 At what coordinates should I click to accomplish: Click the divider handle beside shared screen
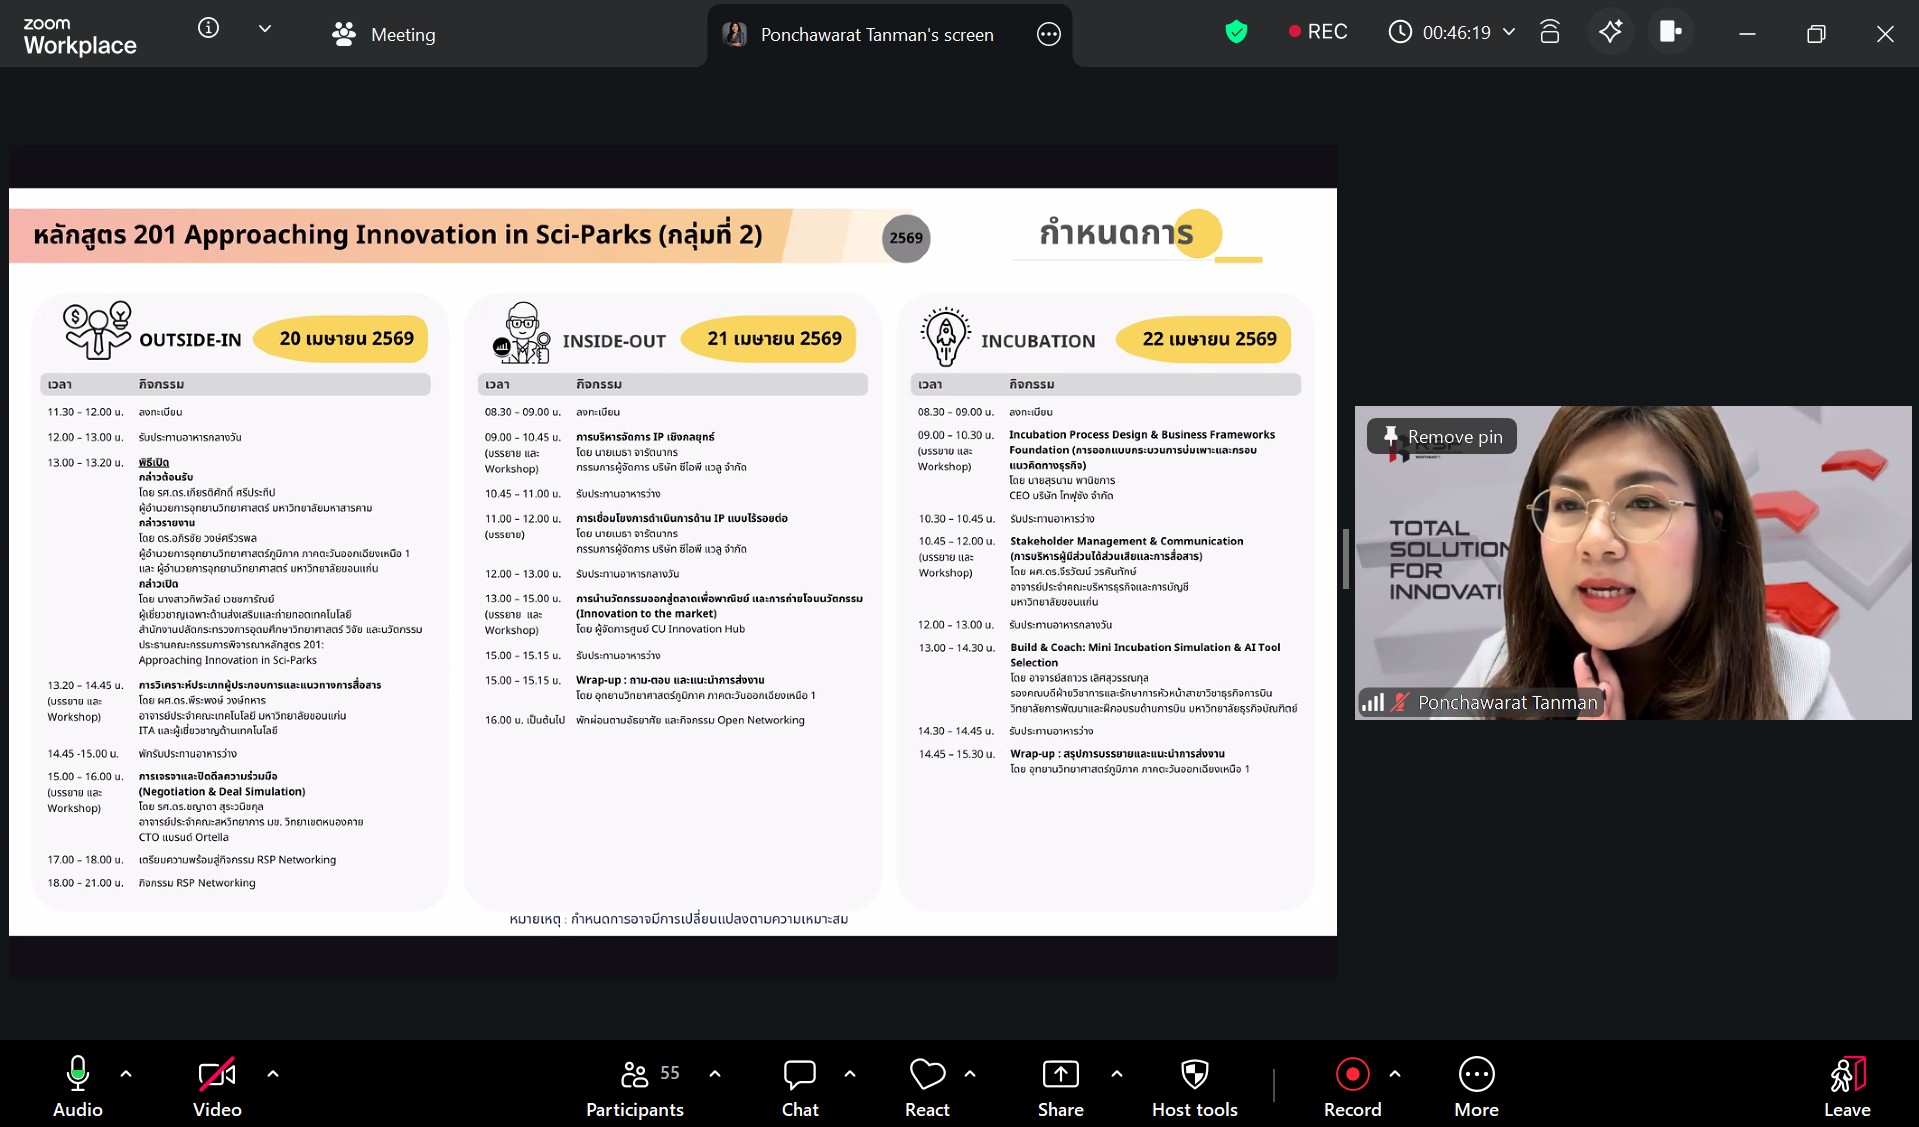[1345, 560]
